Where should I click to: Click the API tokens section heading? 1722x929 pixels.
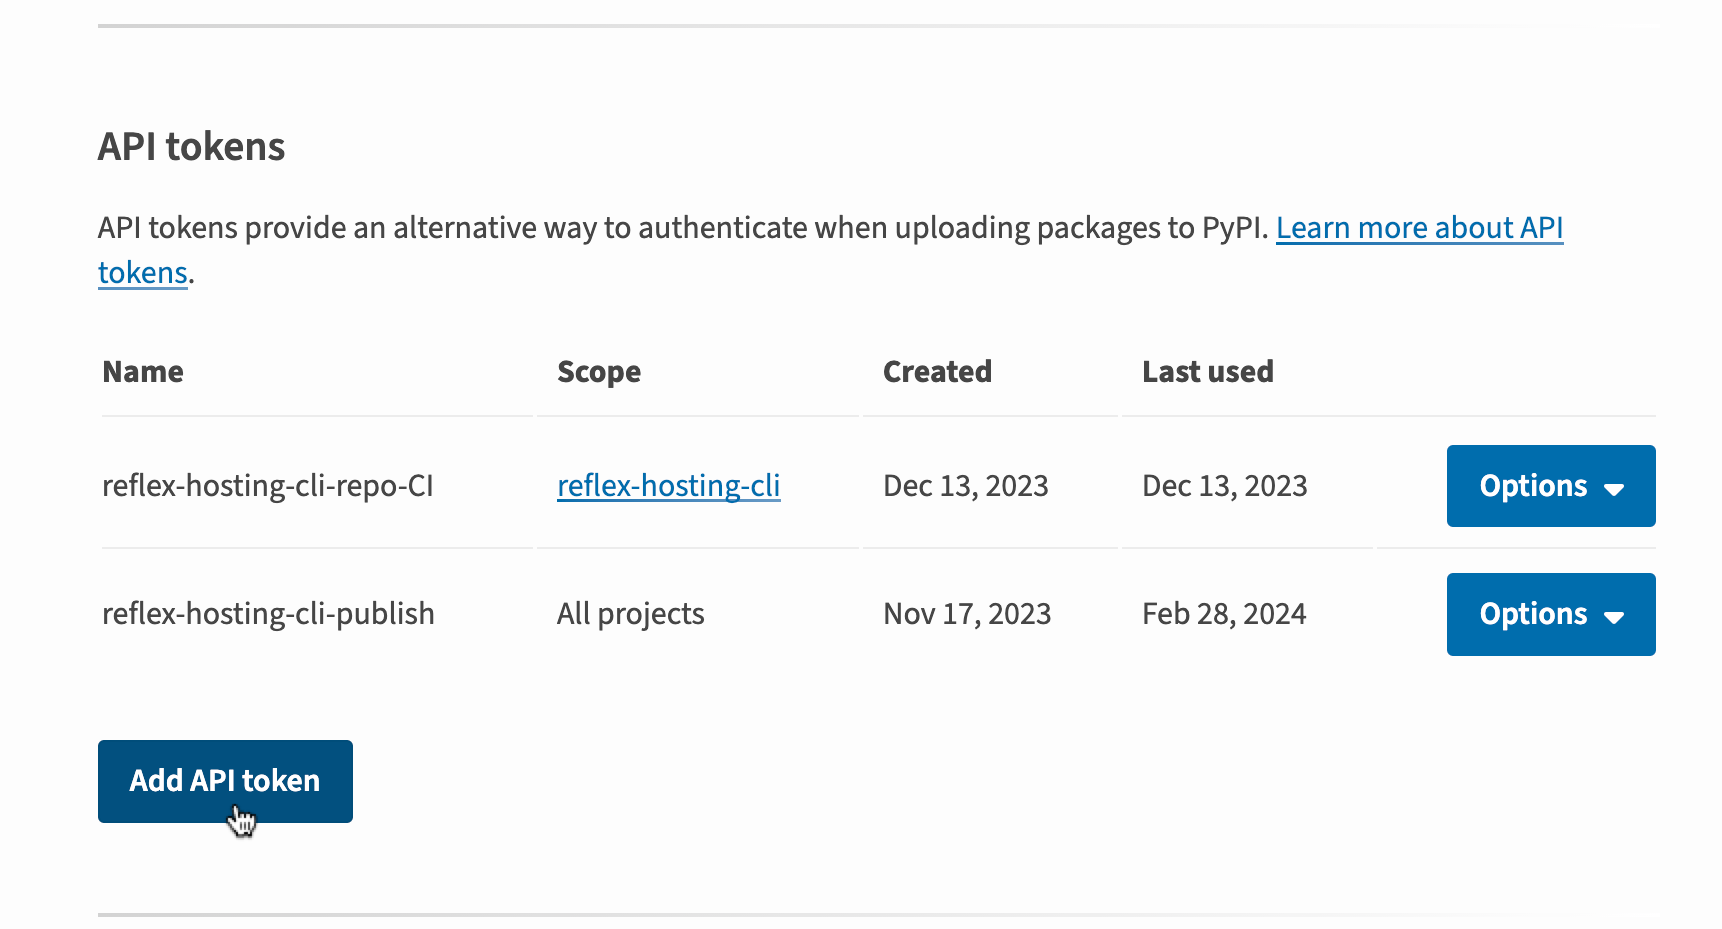point(191,147)
